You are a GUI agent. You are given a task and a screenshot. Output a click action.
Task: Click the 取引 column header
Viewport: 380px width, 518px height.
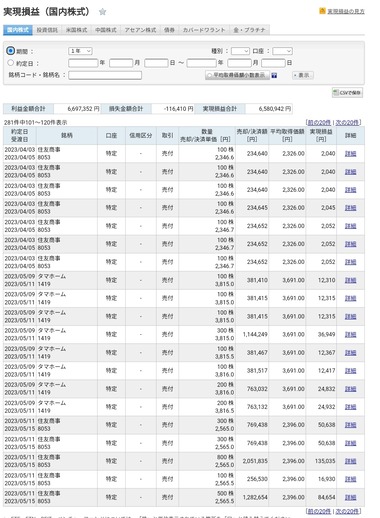click(167, 136)
